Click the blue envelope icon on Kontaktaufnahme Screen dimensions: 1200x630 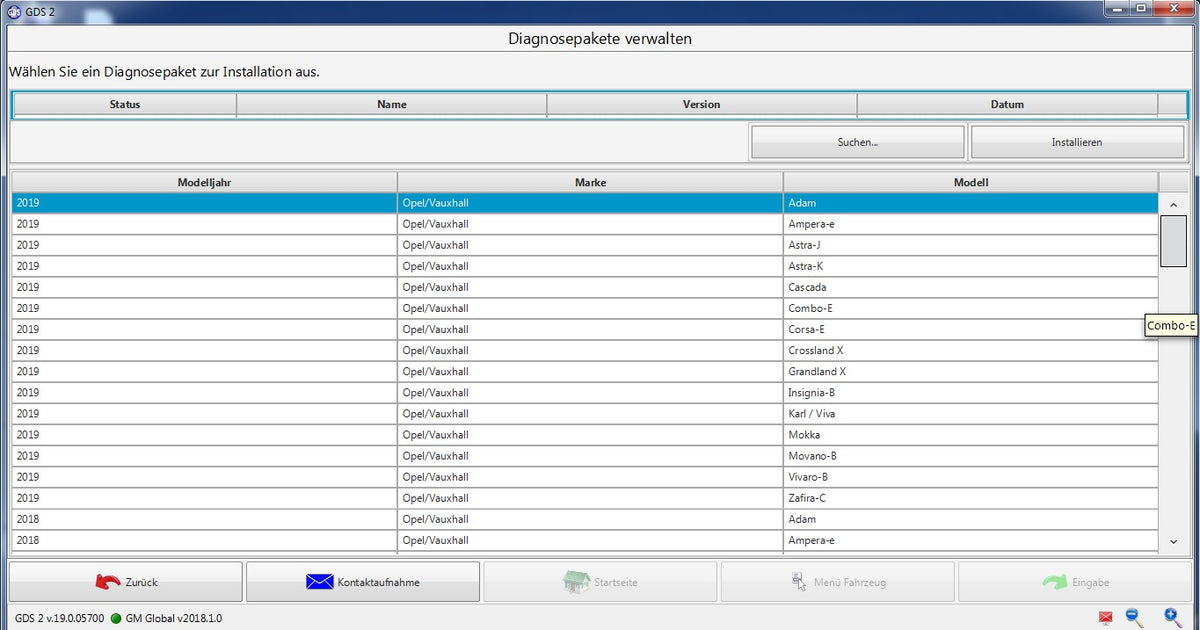pos(320,581)
